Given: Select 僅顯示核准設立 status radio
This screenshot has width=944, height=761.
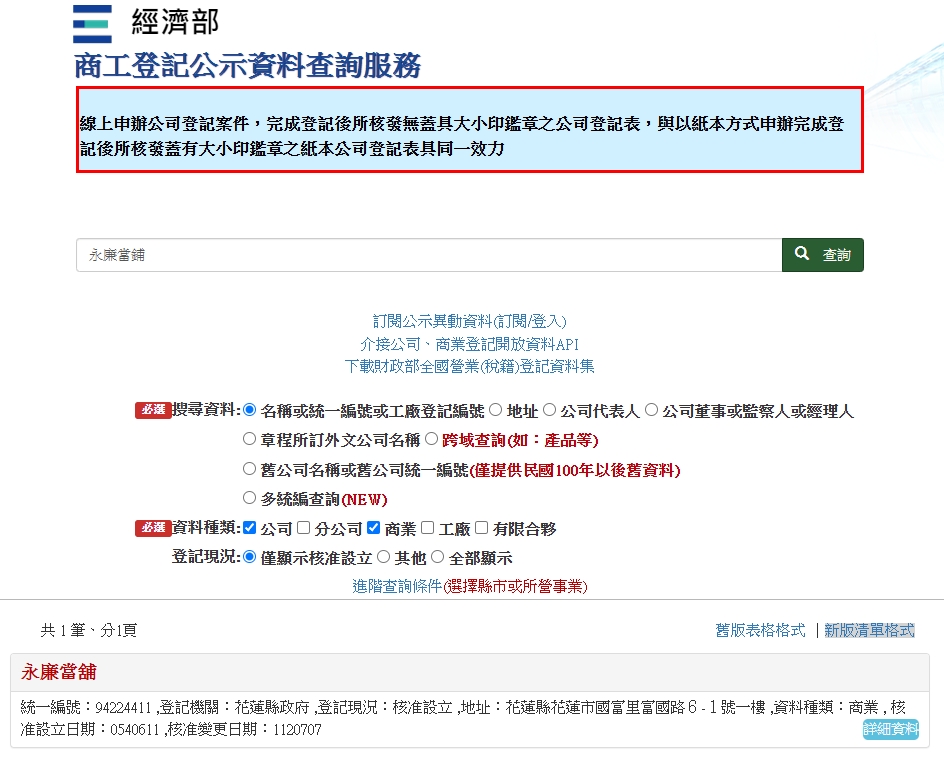Looking at the screenshot, I should tap(249, 557).
